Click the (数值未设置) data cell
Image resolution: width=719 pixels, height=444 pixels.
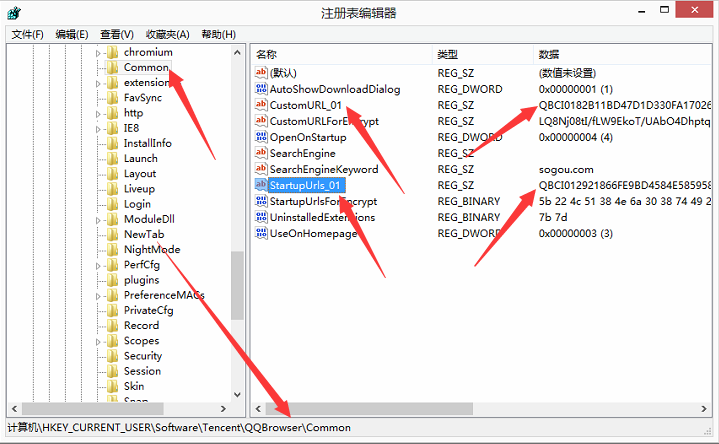pyautogui.click(x=567, y=73)
